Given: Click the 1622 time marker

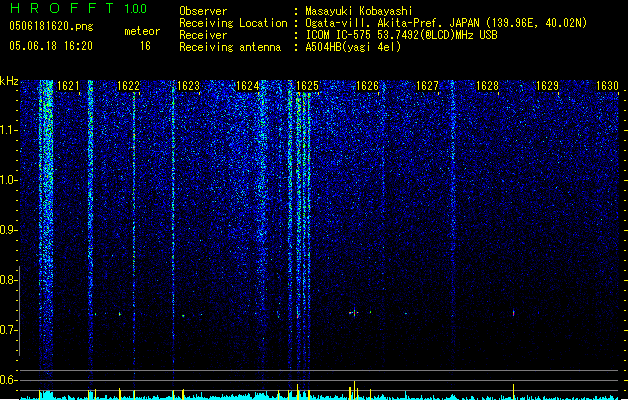Looking at the screenshot, I should 128,86.
